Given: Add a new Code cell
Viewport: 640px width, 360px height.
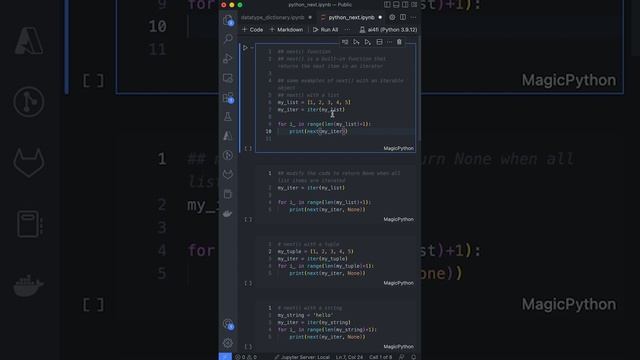Looking at the screenshot, I should click(x=252, y=30).
